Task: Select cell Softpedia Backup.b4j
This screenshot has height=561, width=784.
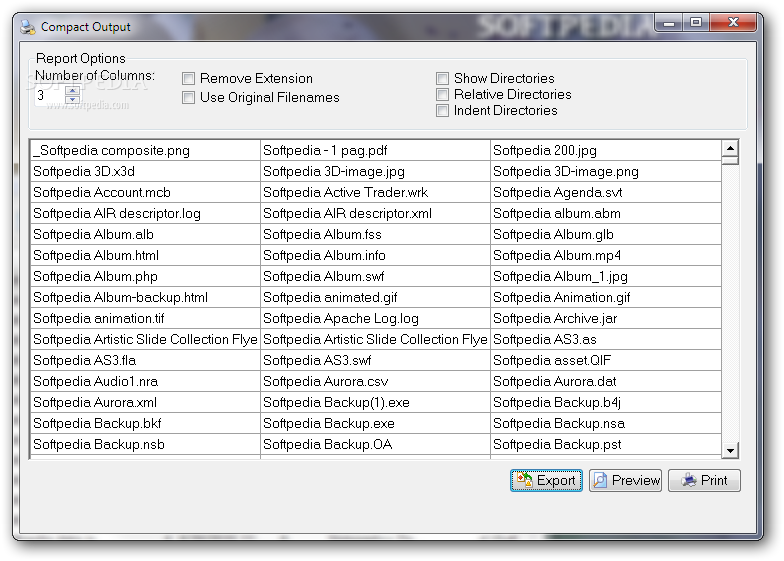Action: pos(606,402)
